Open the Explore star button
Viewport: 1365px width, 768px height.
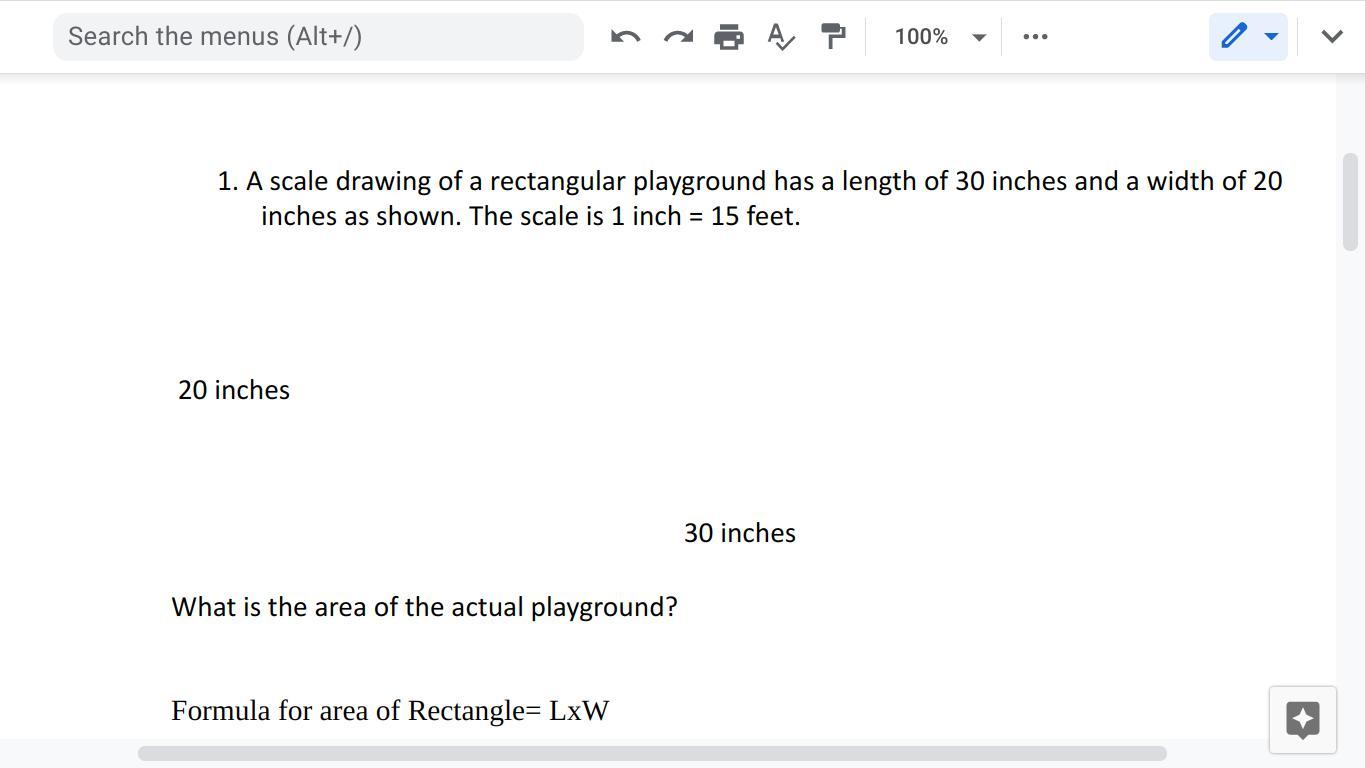[x=1303, y=720]
